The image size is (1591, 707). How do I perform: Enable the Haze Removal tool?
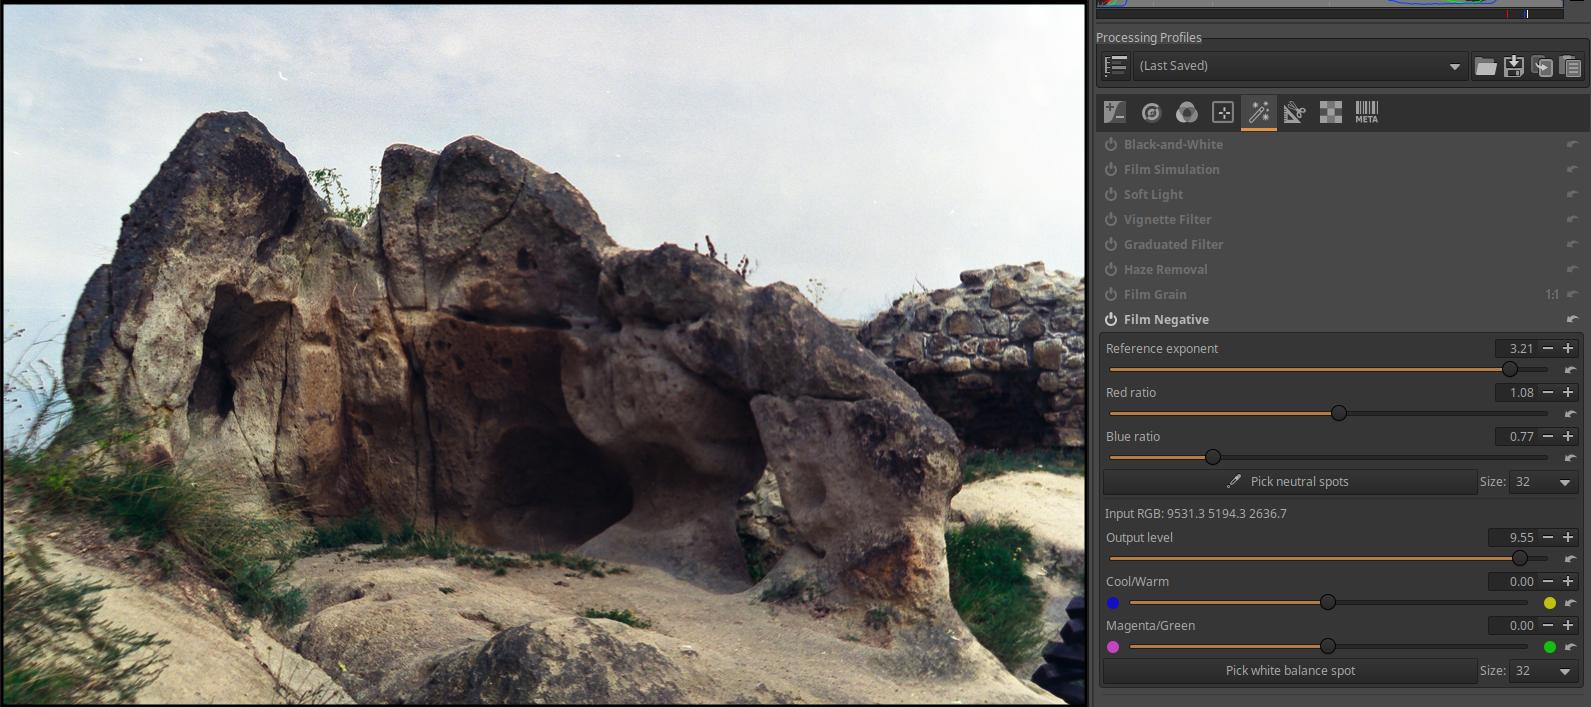click(1111, 270)
